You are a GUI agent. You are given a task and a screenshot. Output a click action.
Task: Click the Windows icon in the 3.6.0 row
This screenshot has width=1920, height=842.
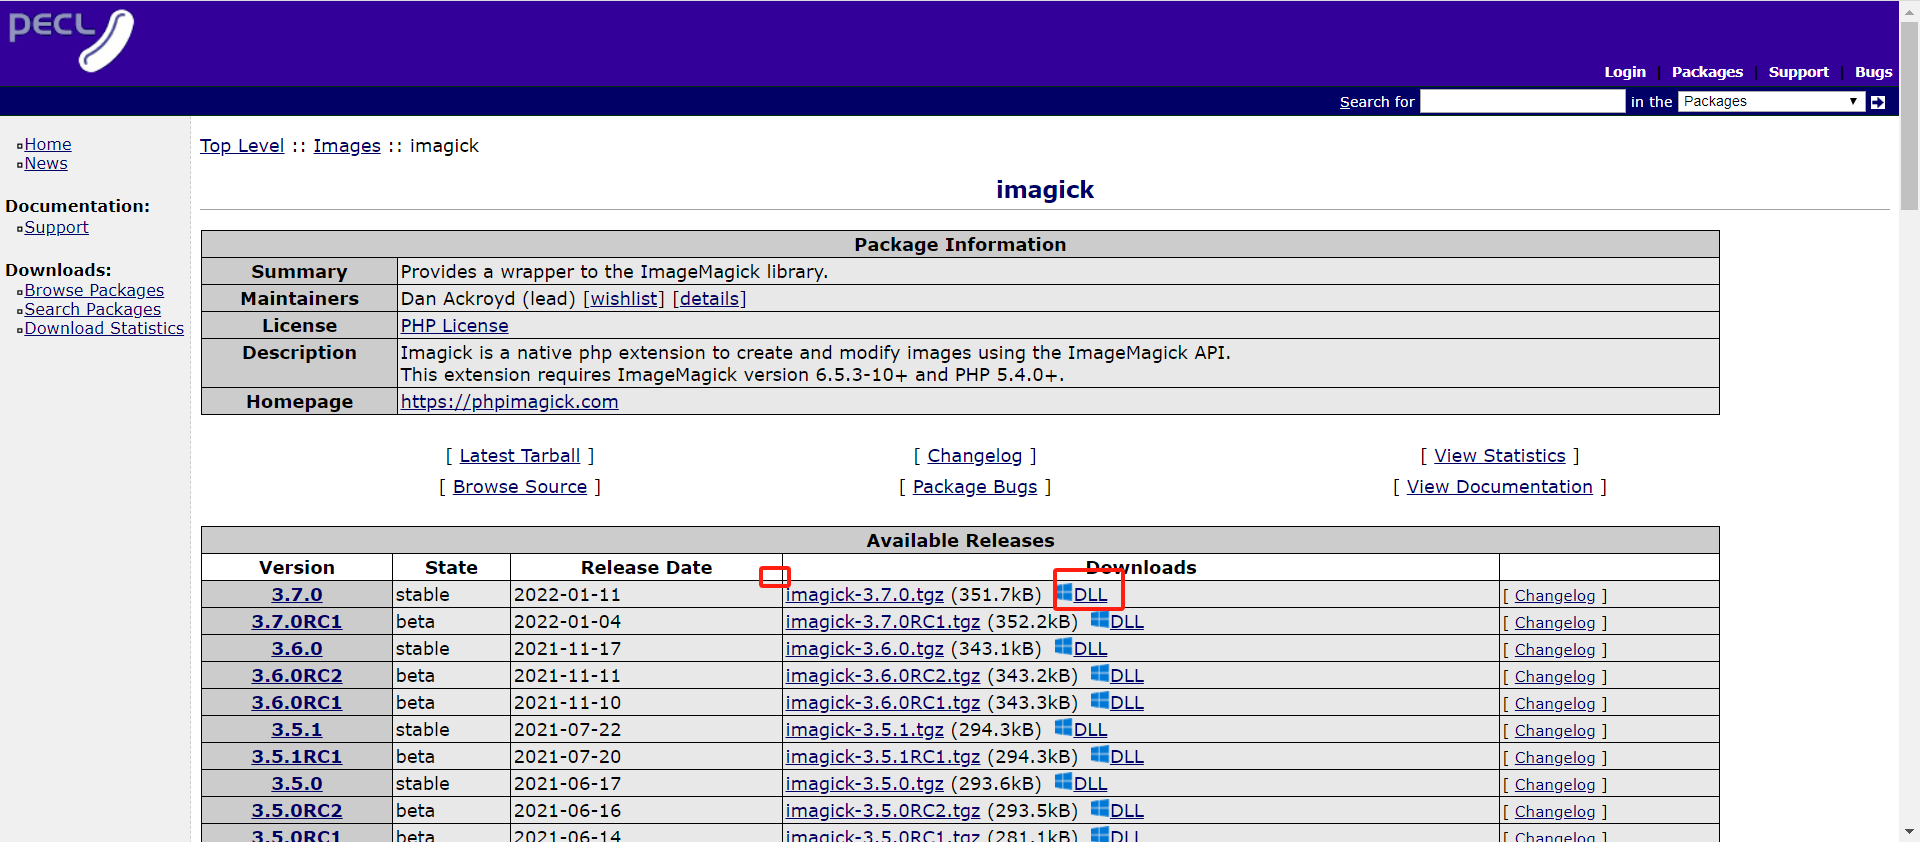(x=1064, y=647)
